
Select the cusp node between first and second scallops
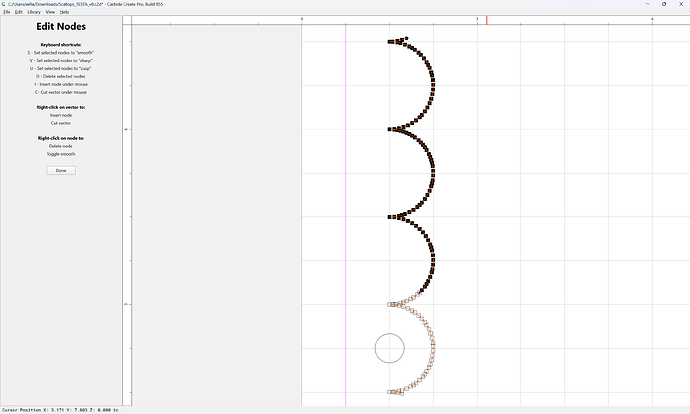[390, 129]
